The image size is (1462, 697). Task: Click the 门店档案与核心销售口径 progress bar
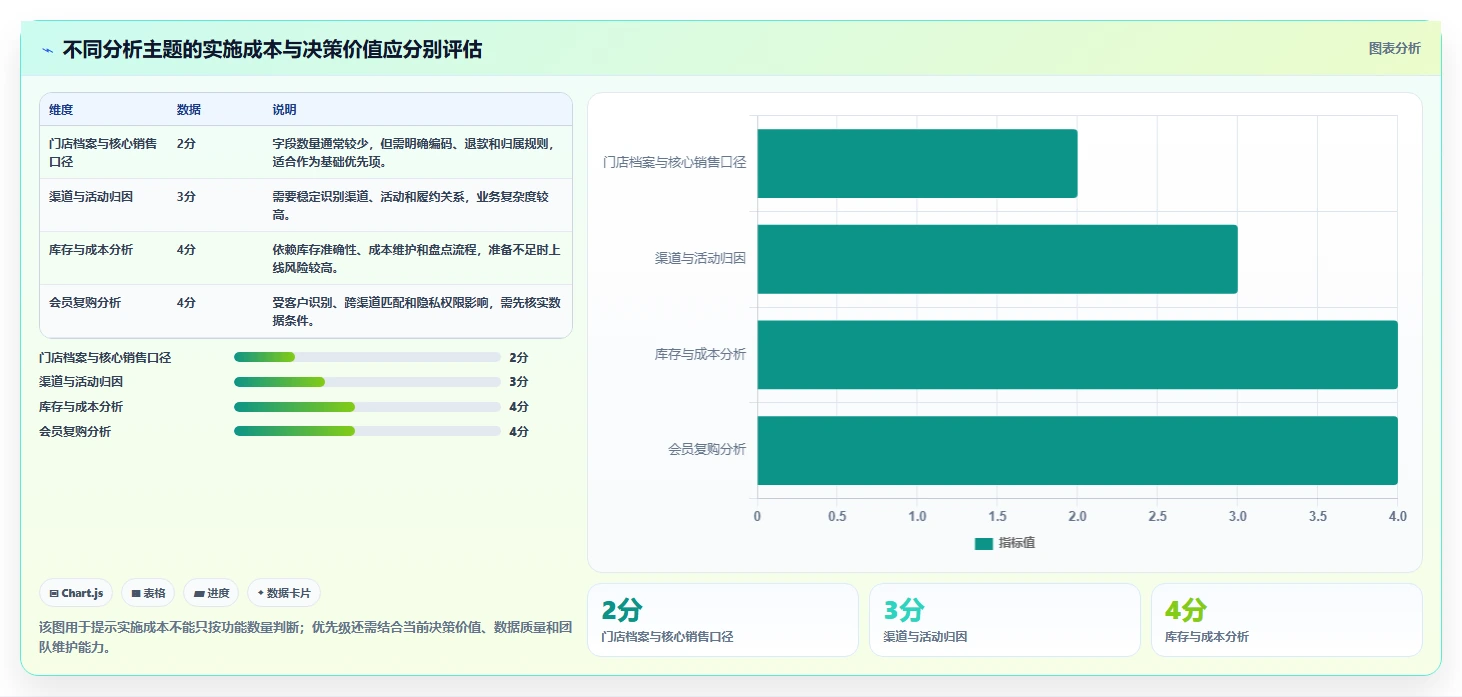367,357
